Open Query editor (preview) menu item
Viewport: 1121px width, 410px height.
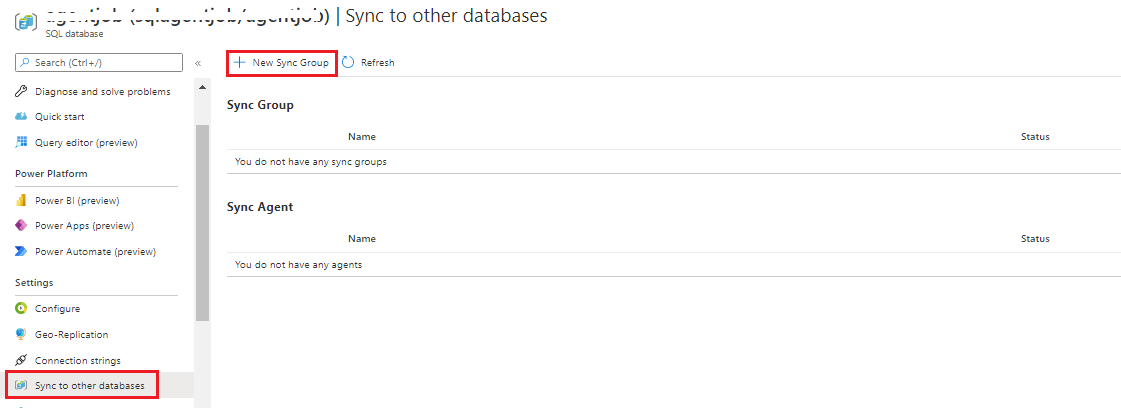click(86, 143)
